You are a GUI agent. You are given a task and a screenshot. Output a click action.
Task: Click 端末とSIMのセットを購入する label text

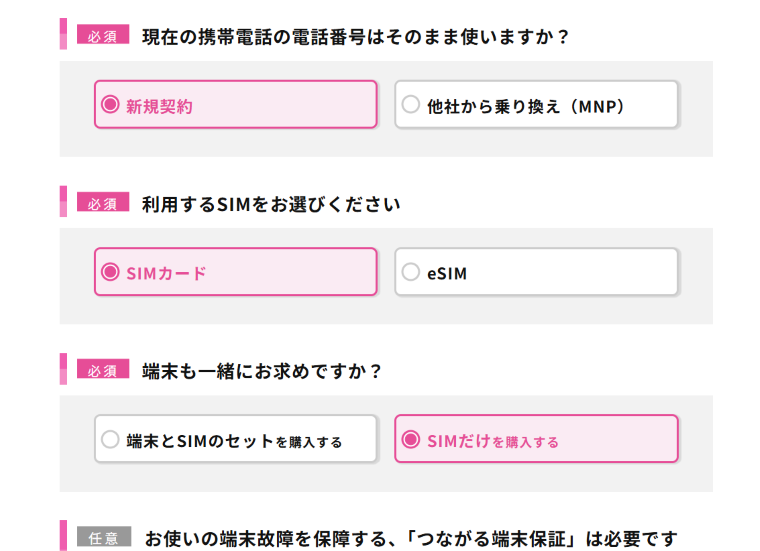coord(234,441)
